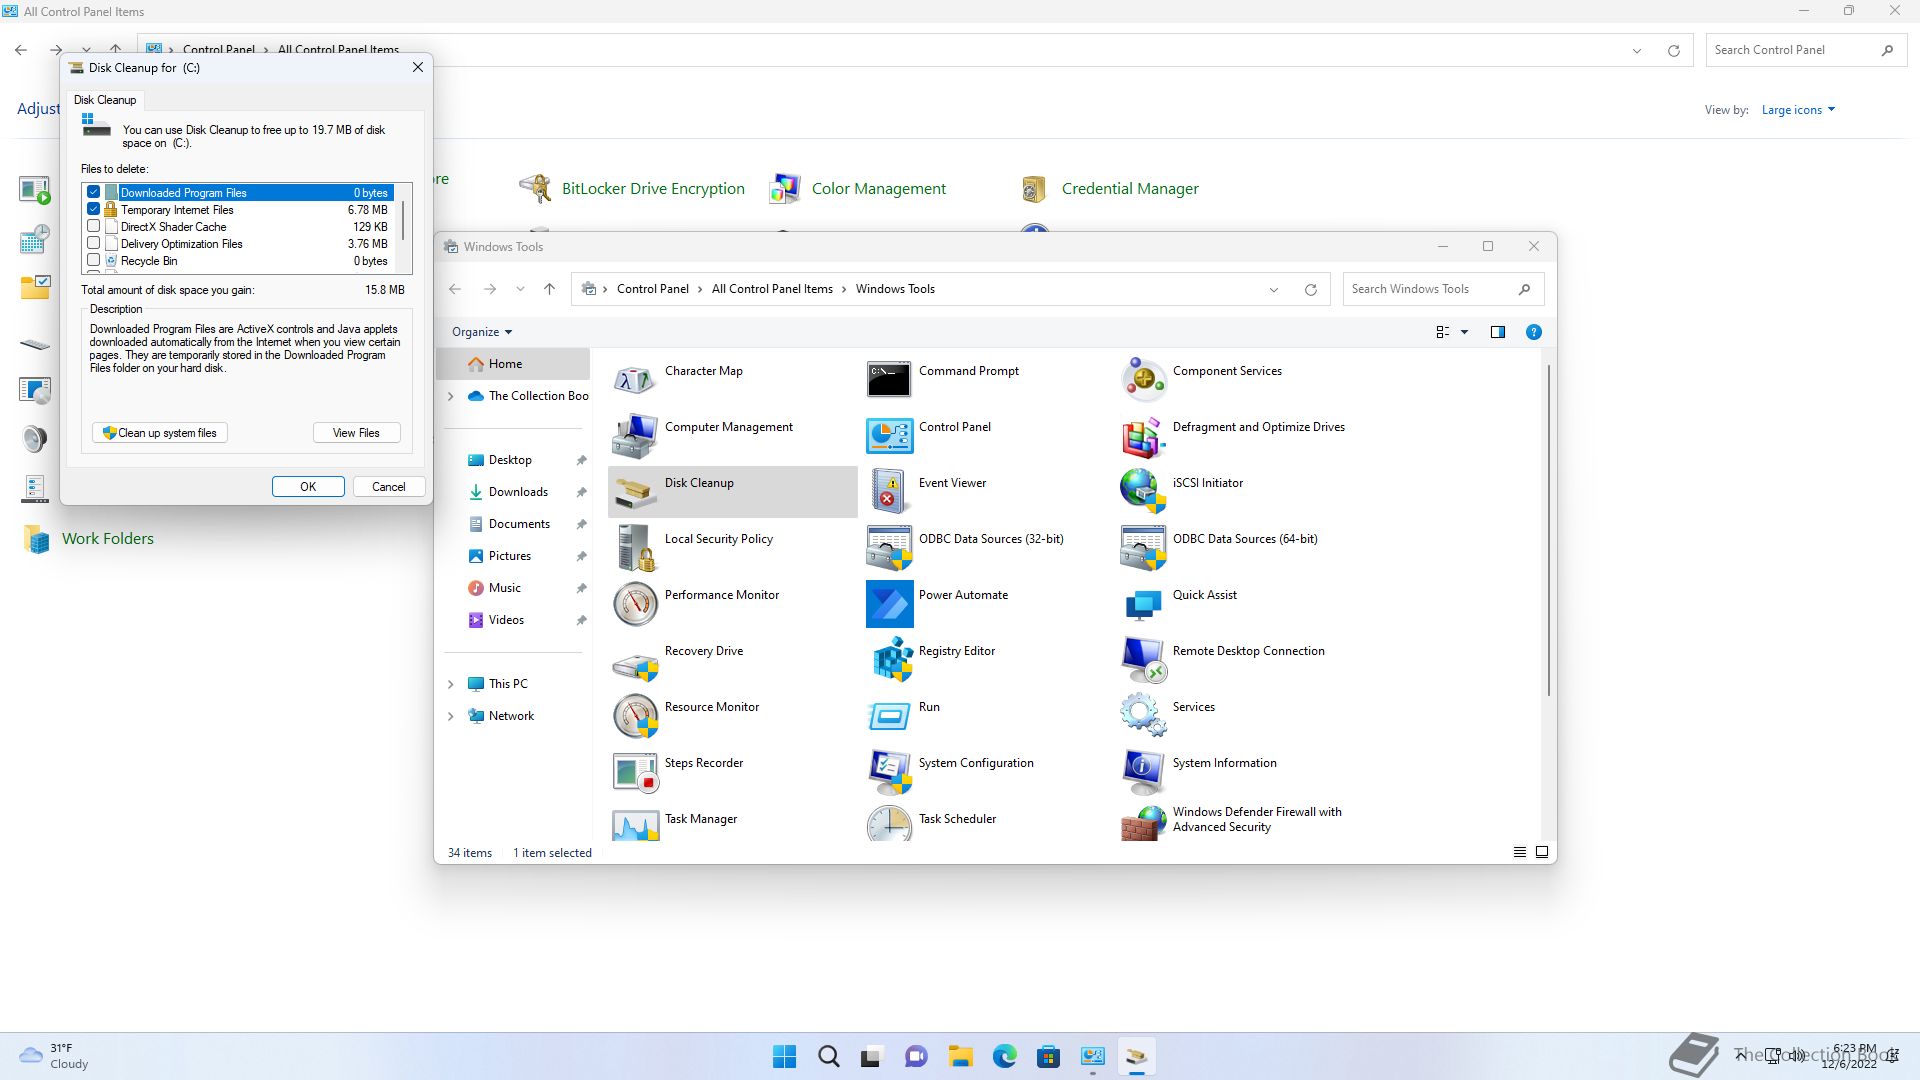The image size is (1920, 1080).
Task: Expand Network tree node
Action: [450, 716]
